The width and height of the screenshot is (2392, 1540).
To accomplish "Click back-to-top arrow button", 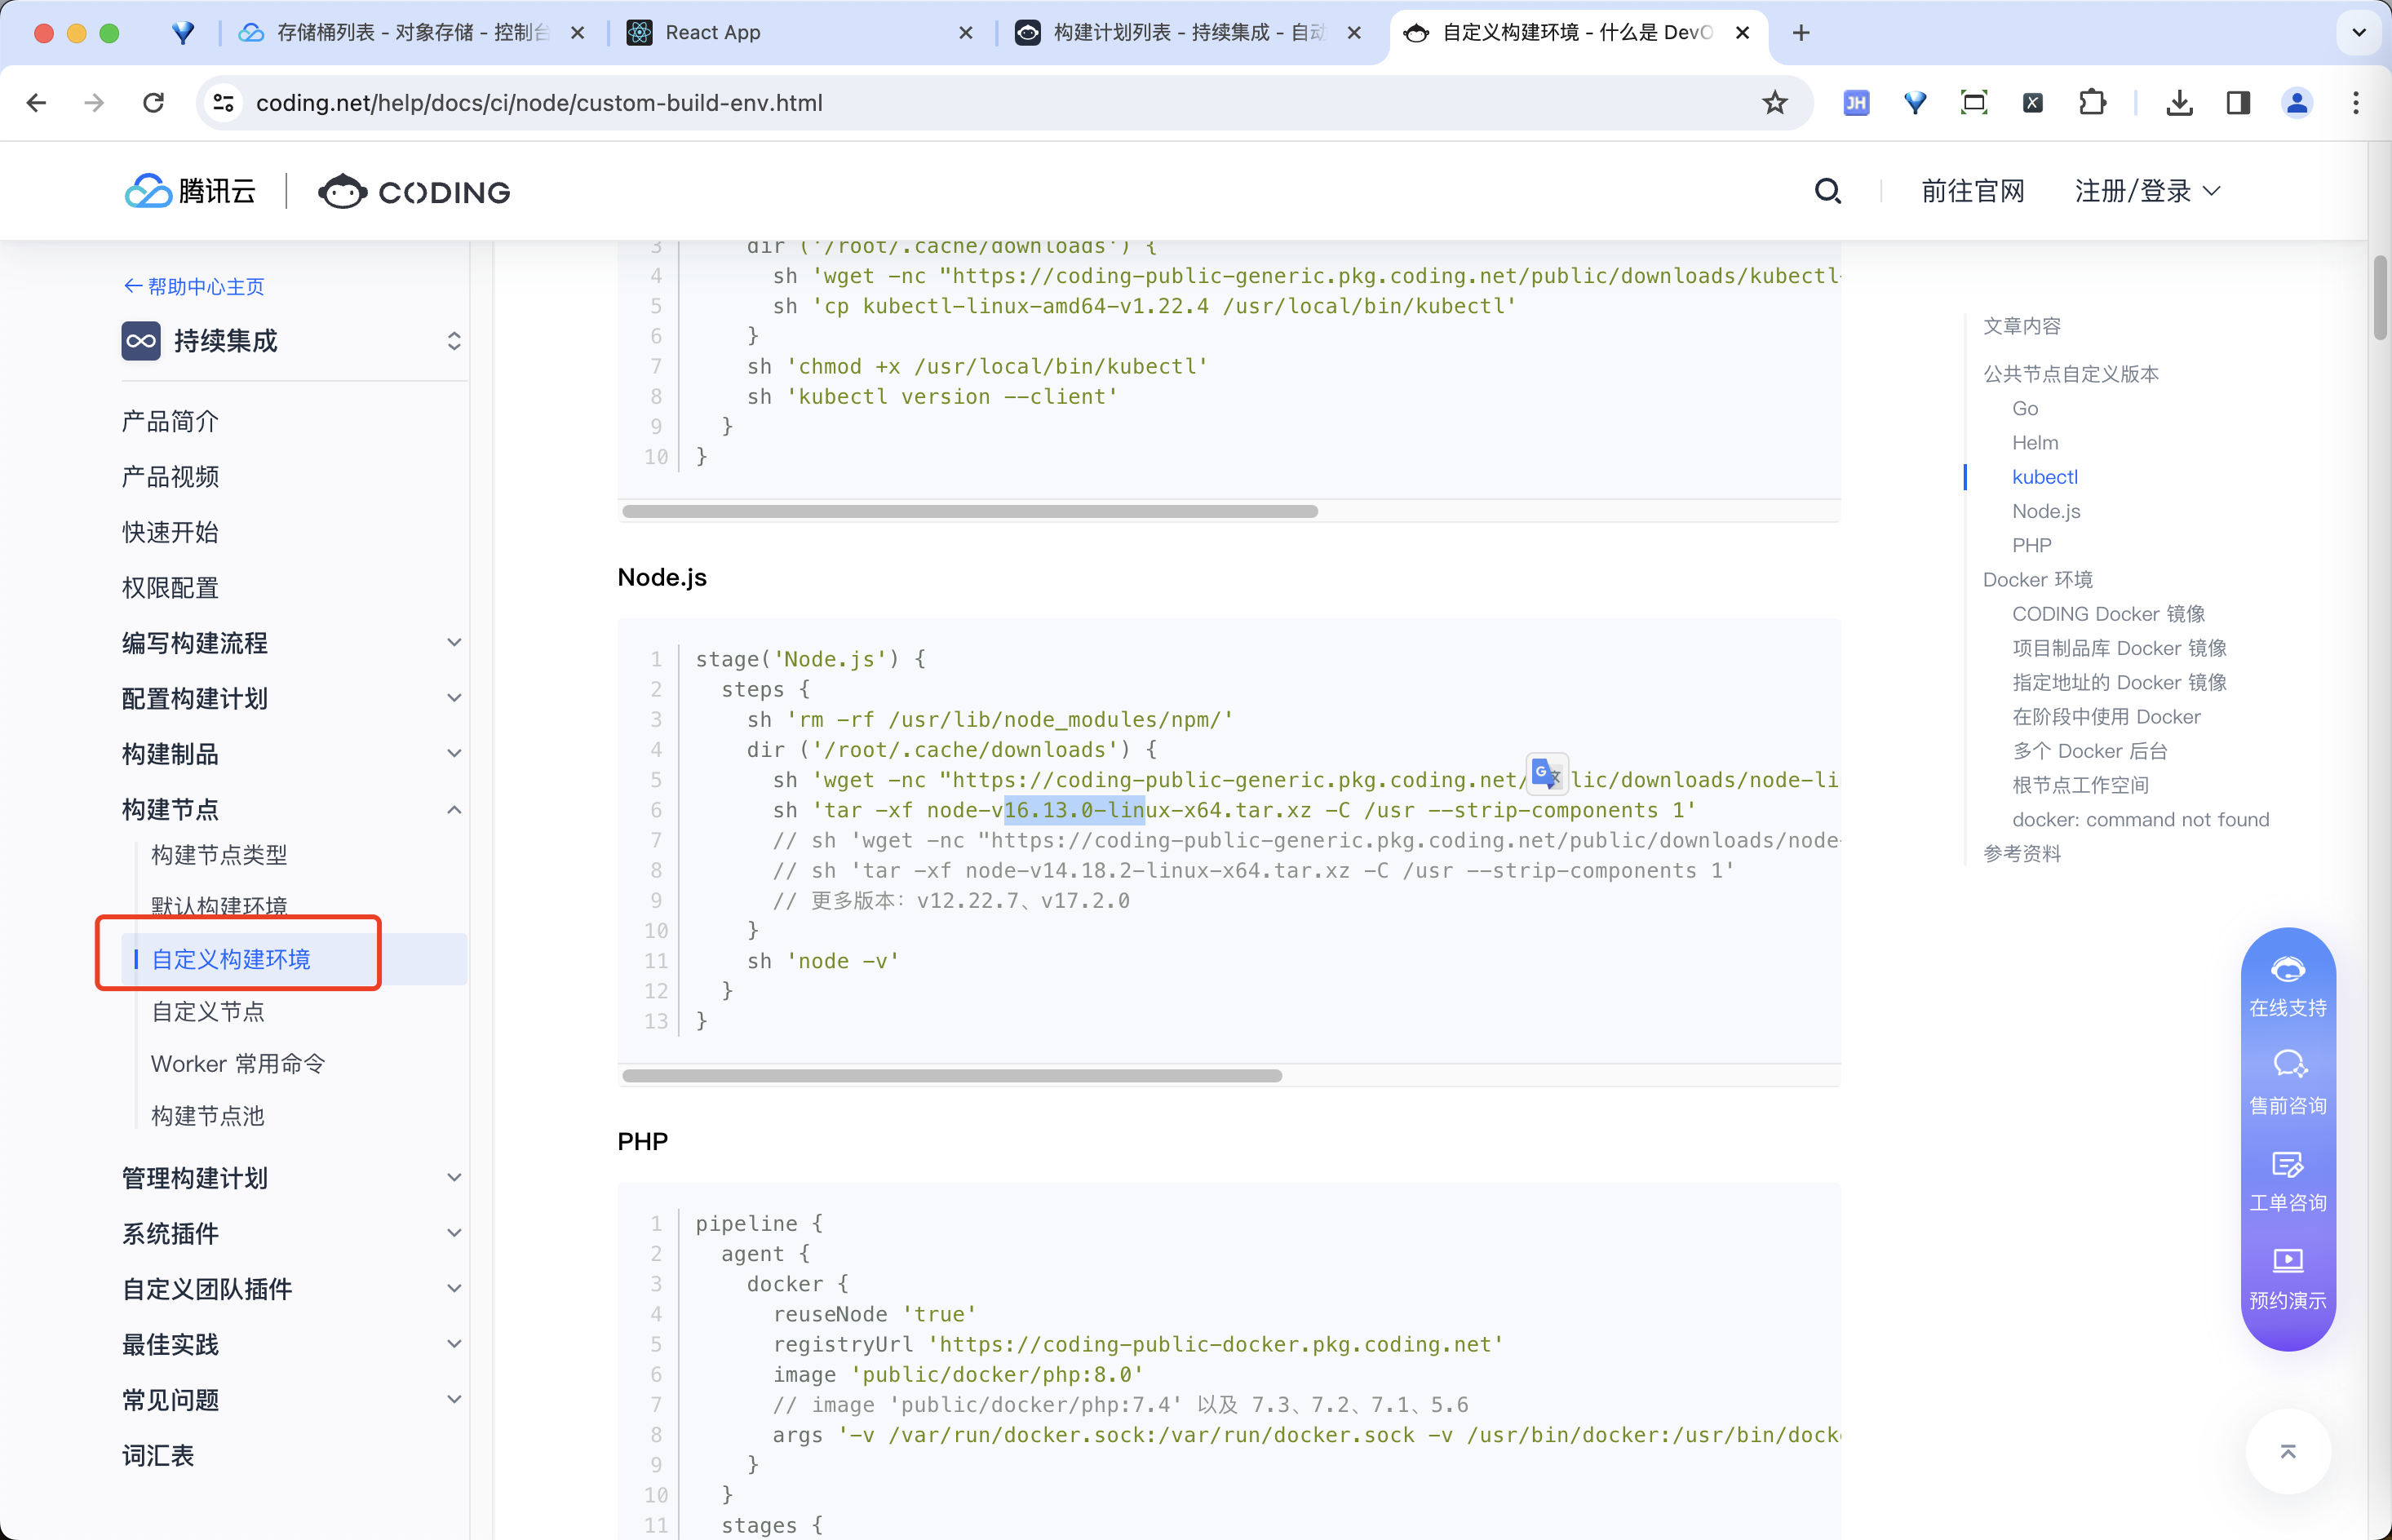I will [2288, 1451].
